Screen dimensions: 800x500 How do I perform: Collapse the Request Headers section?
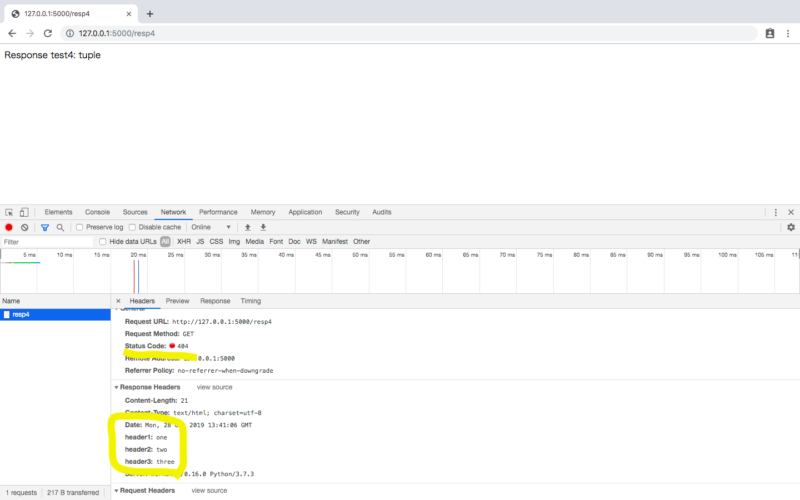click(x=116, y=490)
